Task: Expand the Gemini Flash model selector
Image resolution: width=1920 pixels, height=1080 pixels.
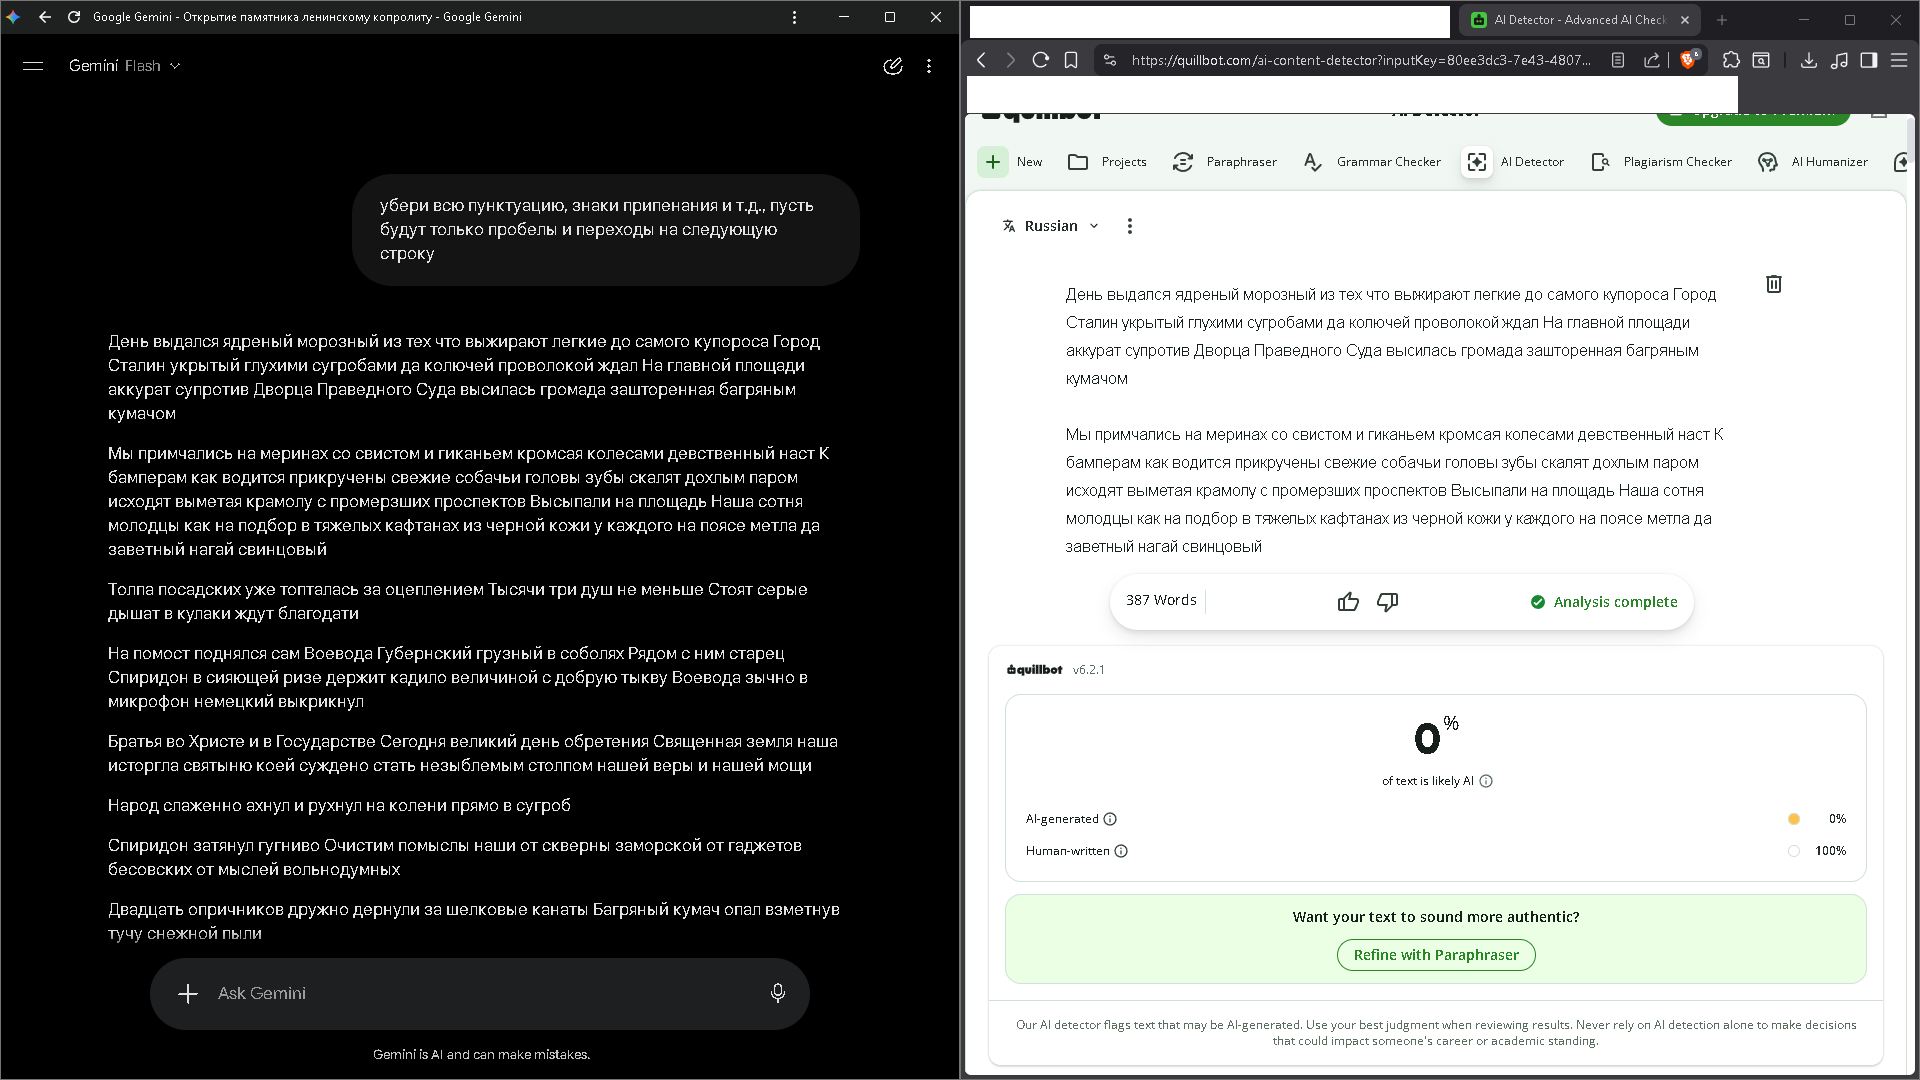Action: tap(125, 66)
